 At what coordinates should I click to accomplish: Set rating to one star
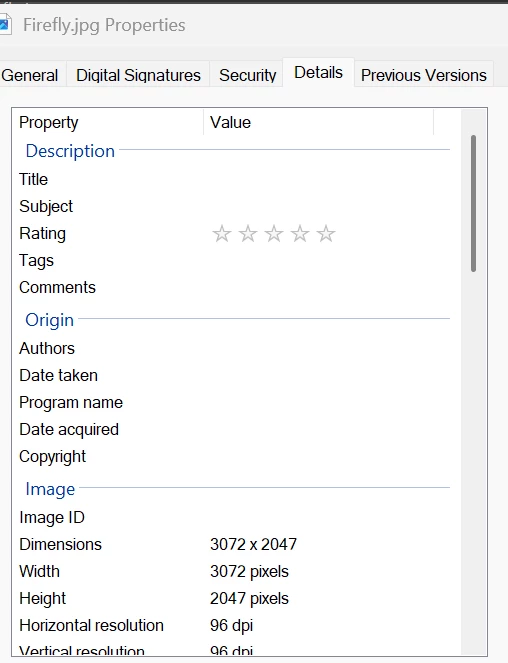[222, 233]
